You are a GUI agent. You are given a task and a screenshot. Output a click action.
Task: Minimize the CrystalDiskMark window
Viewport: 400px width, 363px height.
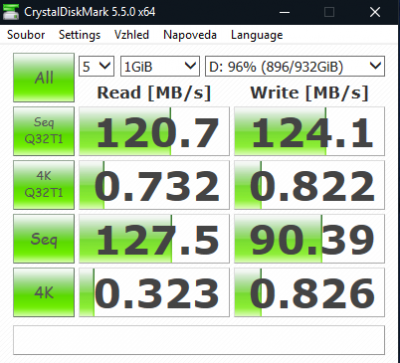pyautogui.click(x=284, y=12)
